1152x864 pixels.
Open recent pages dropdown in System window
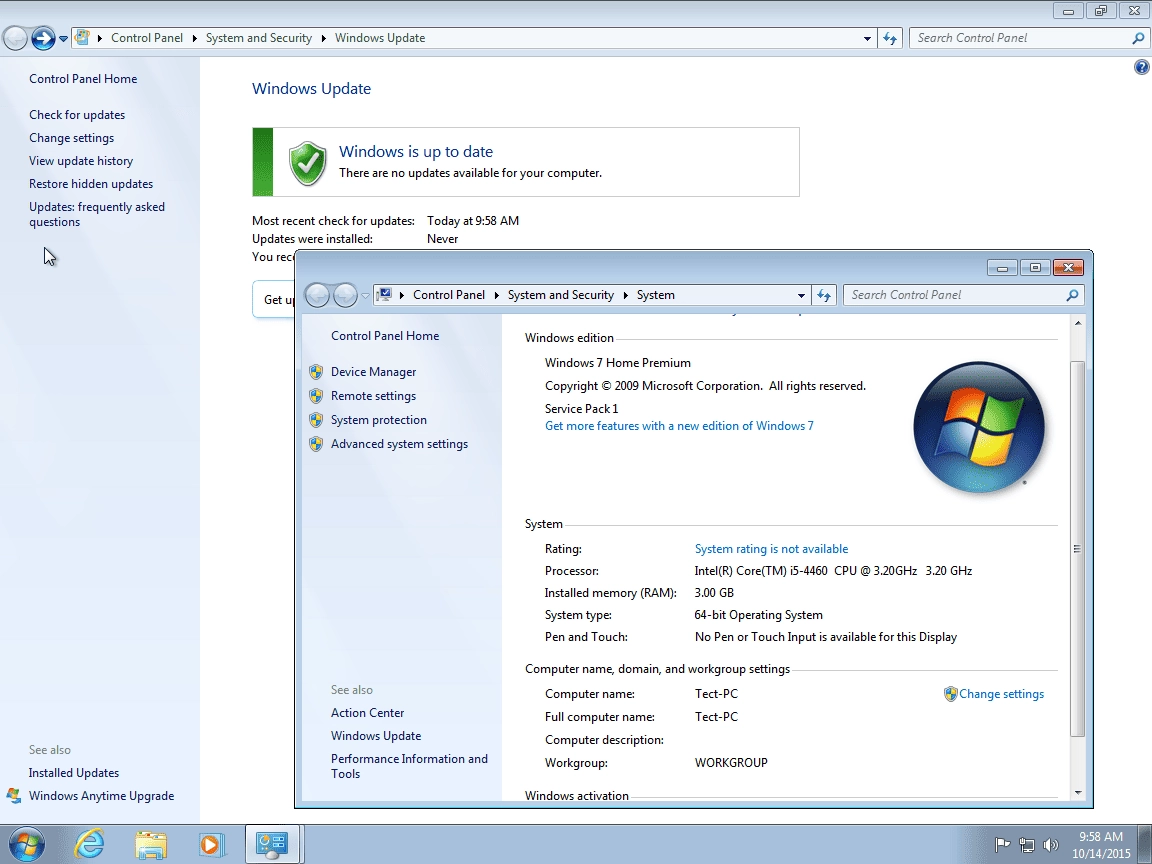[x=365, y=296]
